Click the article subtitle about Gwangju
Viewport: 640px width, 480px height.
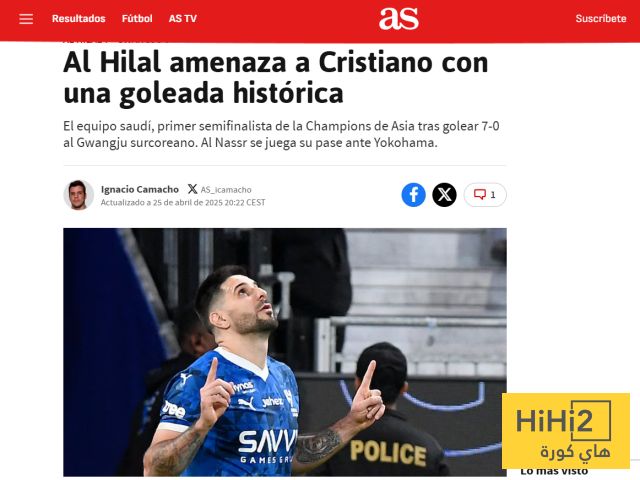pos(281,134)
